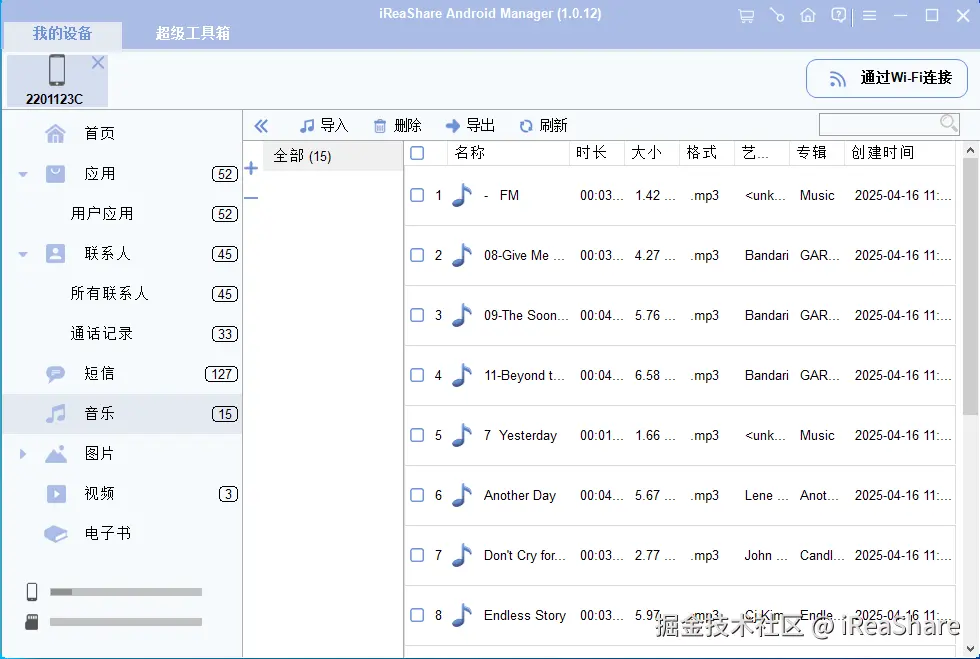Click the 通过Wi-Fi连接 button
Viewport: 980px width, 659px height.
(x=886, y=78)
